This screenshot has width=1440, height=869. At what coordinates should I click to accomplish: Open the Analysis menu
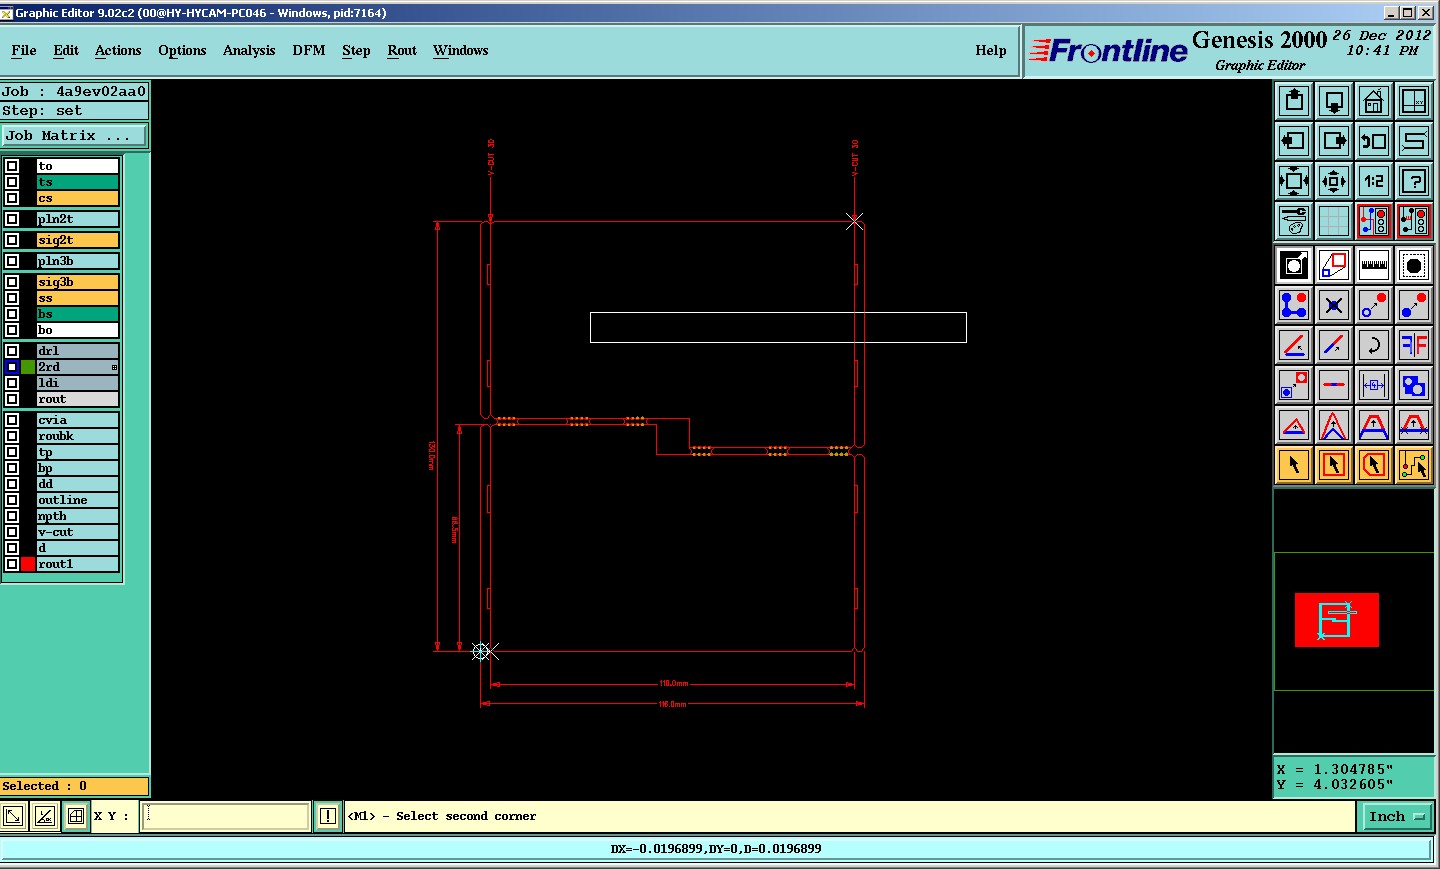tap(249, 50)
